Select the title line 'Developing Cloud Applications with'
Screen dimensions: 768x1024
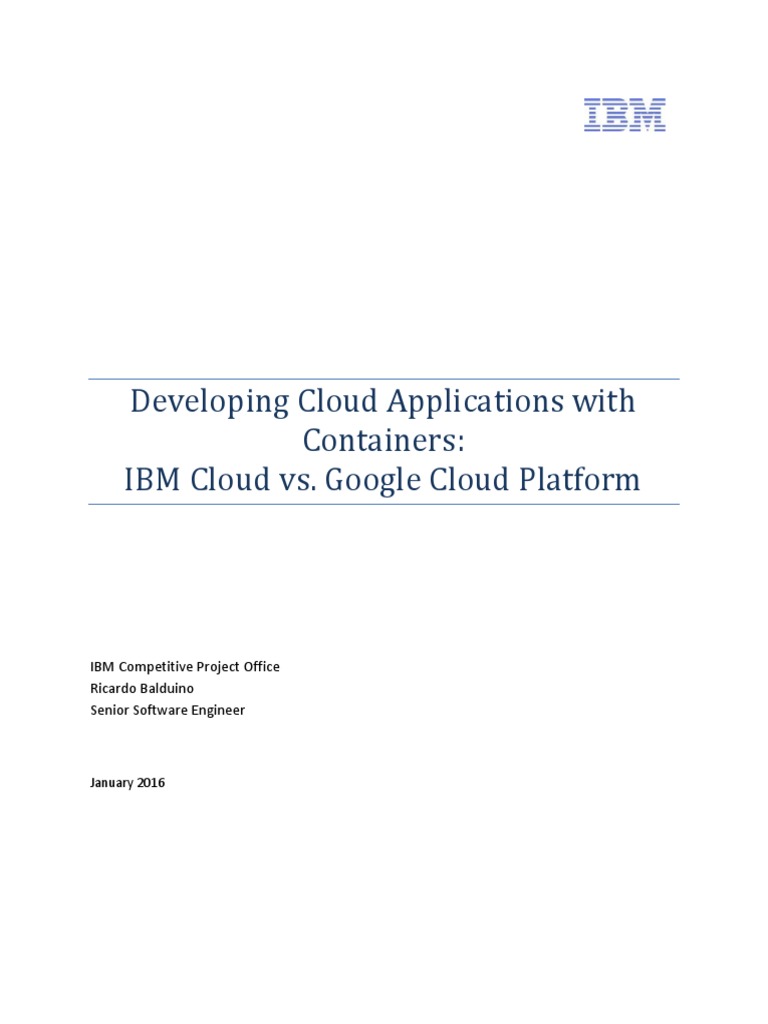tap(383, 402)
